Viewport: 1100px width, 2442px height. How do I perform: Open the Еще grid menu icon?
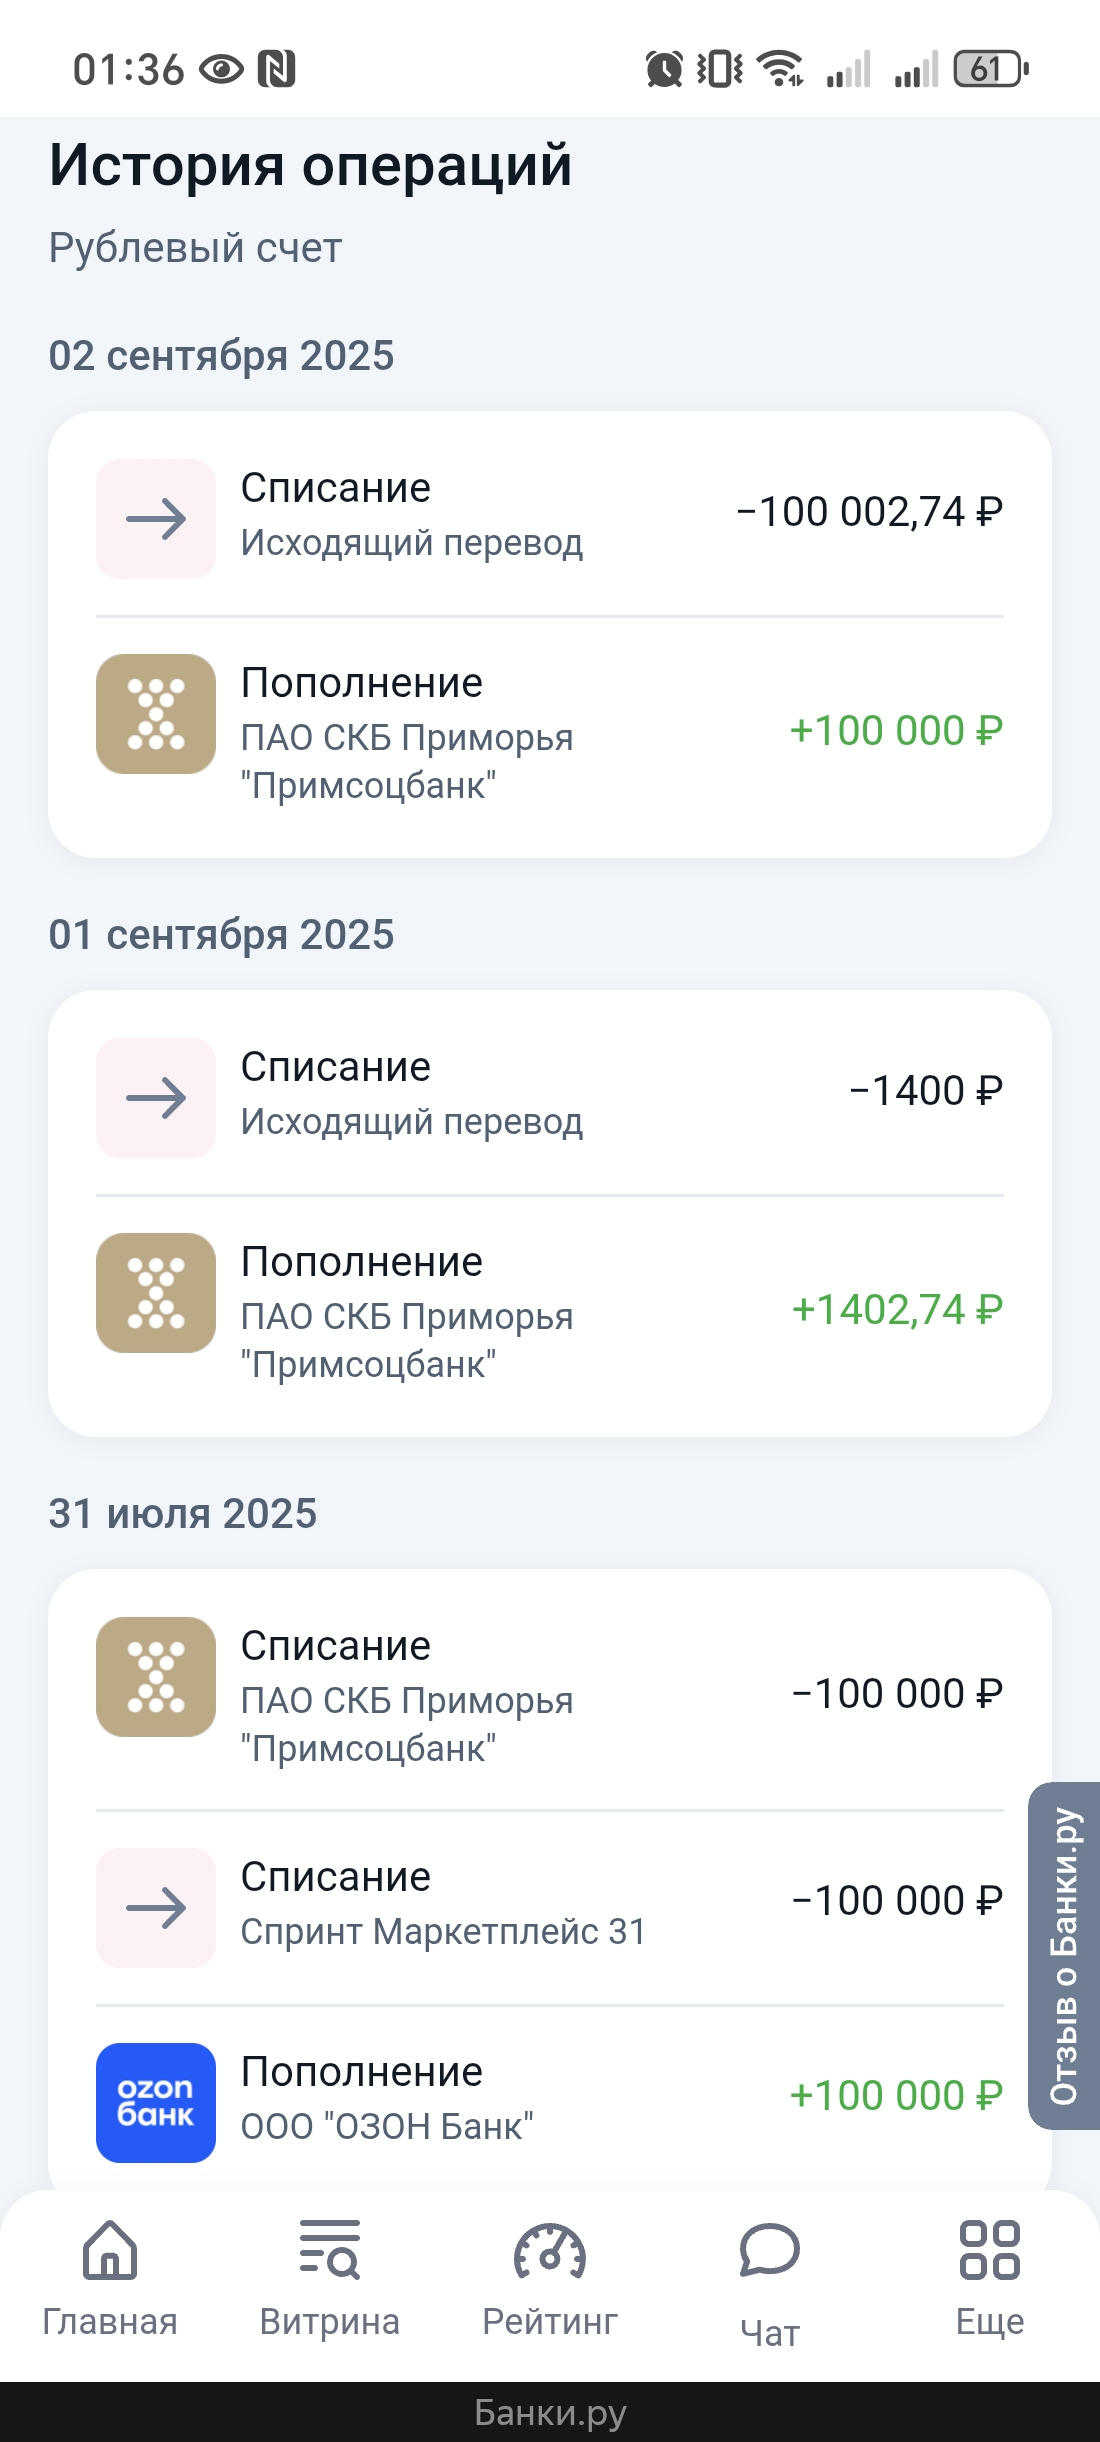click(989, 2251)
